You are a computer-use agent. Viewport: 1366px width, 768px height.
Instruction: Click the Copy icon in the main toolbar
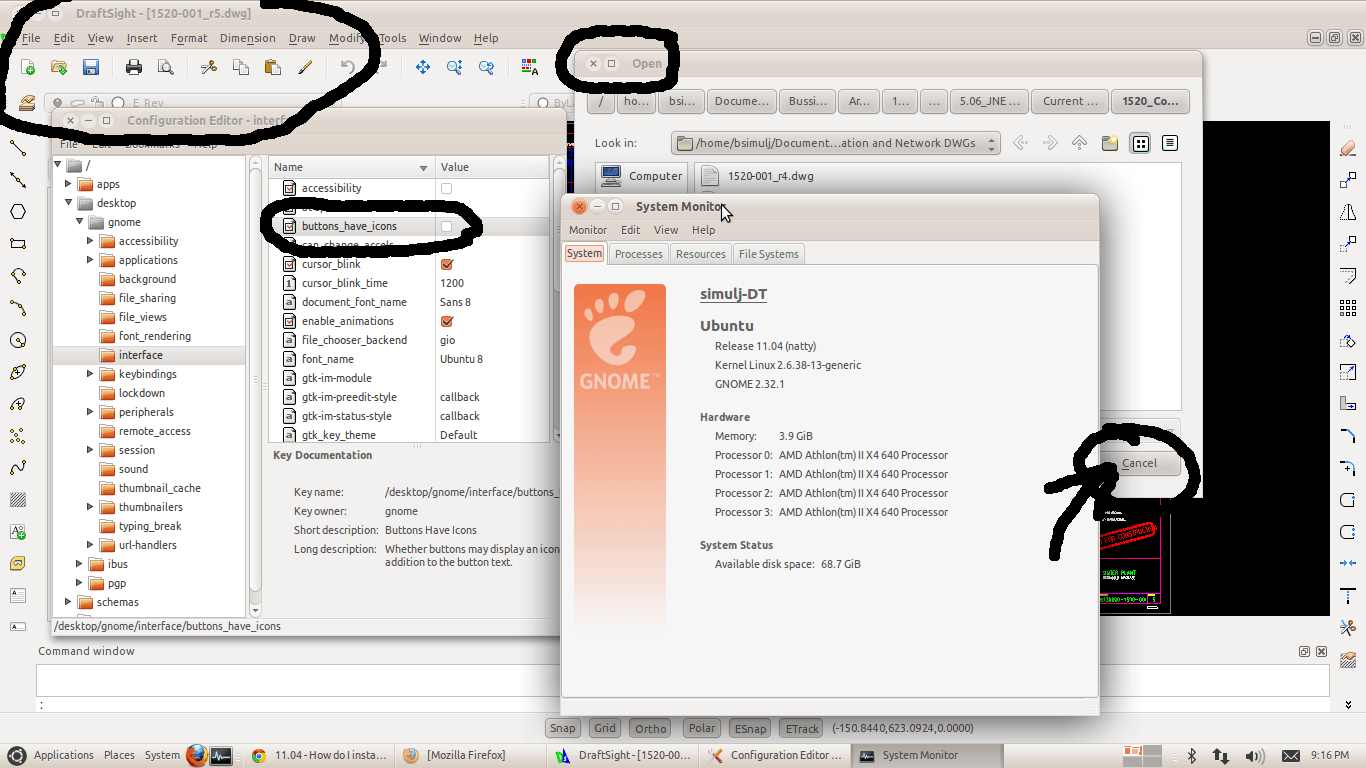(240, 67)
